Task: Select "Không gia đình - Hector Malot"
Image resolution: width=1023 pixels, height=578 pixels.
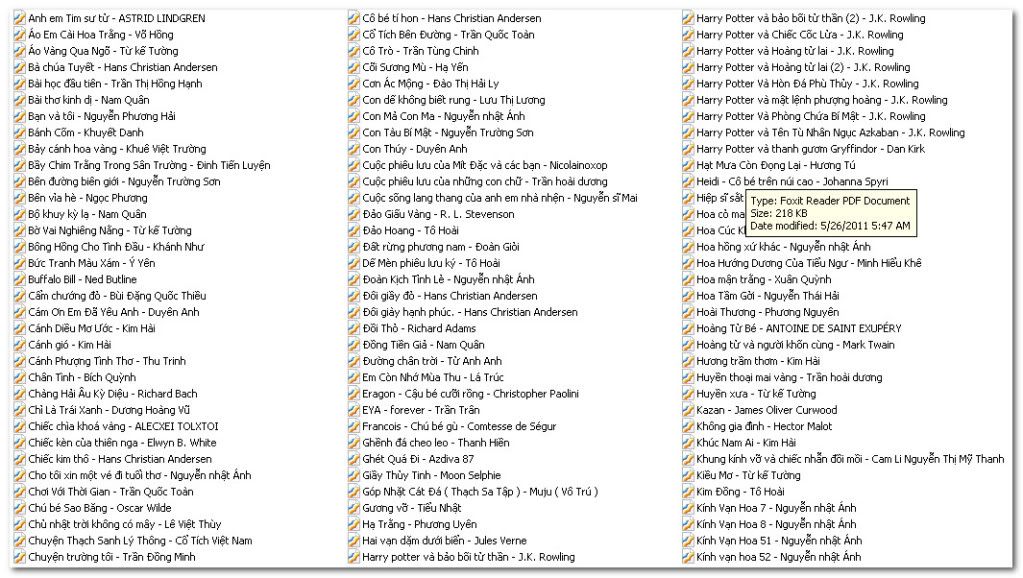Action: point(765,426)
